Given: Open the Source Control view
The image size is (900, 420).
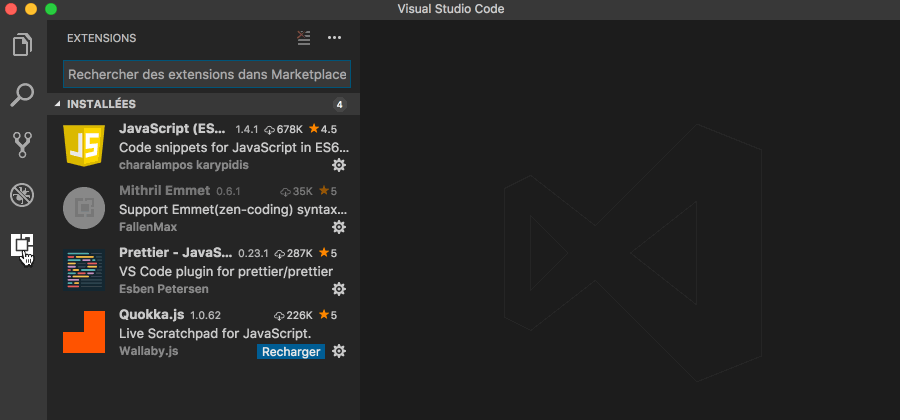Looking at the screenshot, I should coord(22,145).
